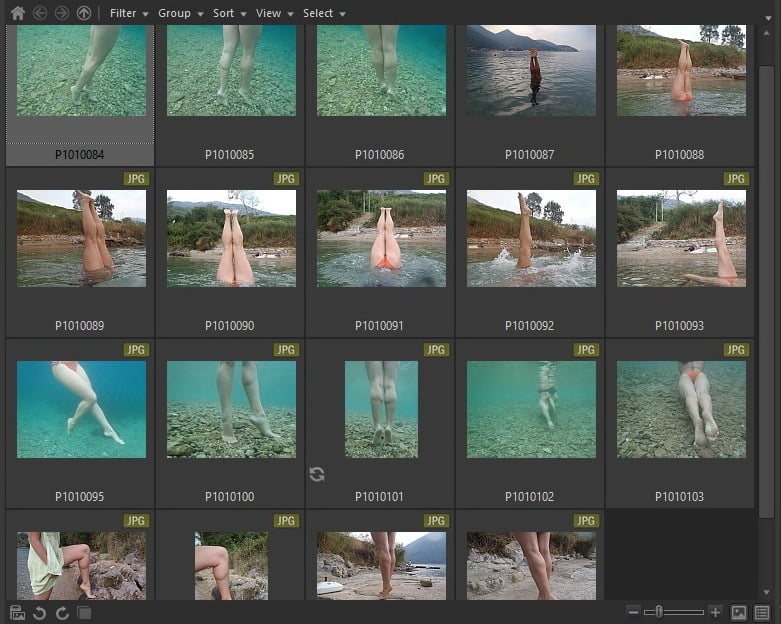
Task: Increase thumbnail size with plus button
Action: pos(715,612)
